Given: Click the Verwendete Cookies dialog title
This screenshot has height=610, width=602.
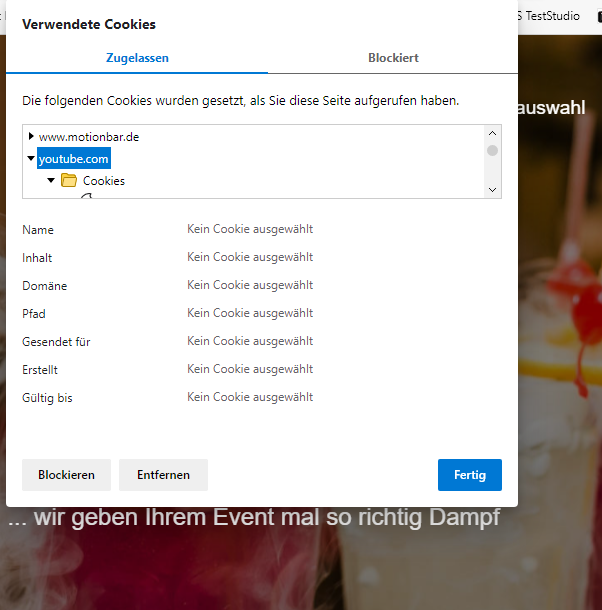Looking at the screenshot, I should pyautogui.click(x=89, y=24).
